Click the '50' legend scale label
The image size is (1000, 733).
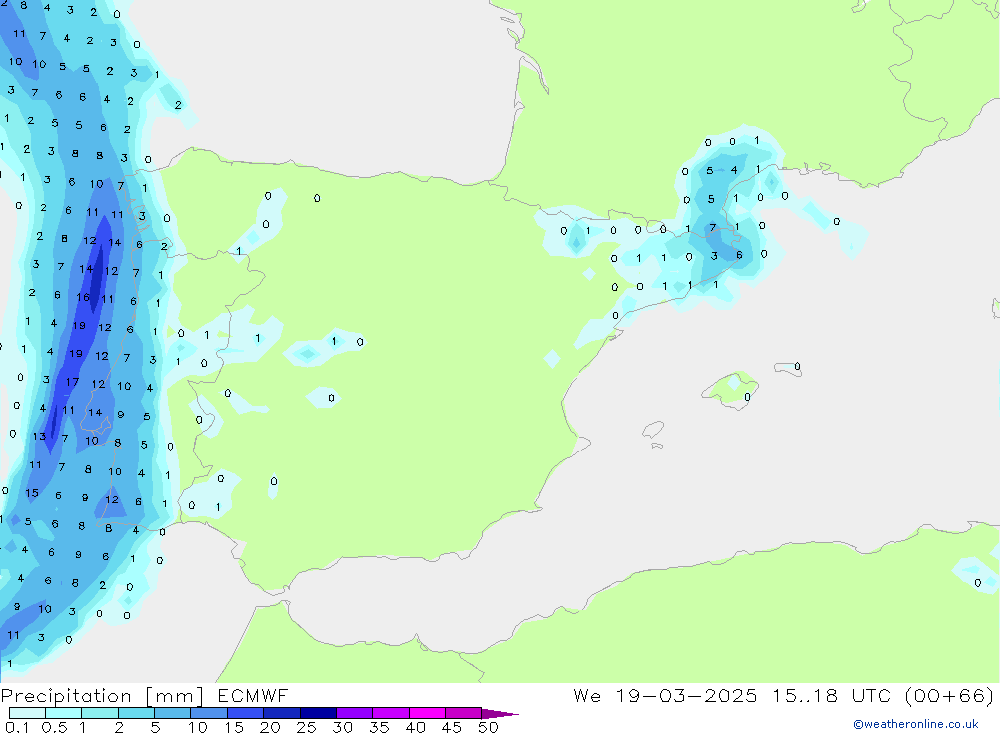point(488,727)
